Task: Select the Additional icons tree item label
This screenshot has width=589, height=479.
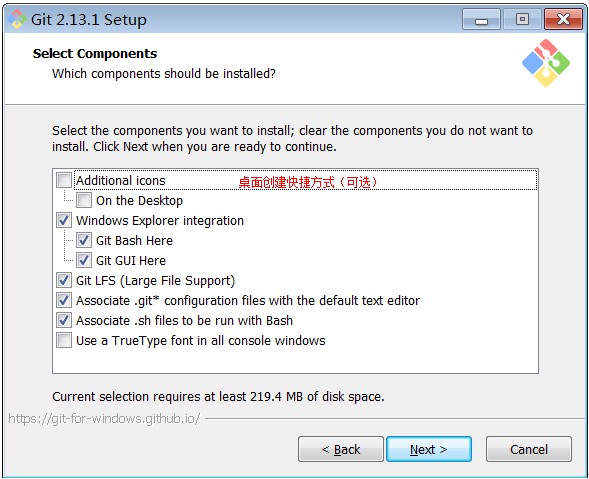Action: [121, 180]
